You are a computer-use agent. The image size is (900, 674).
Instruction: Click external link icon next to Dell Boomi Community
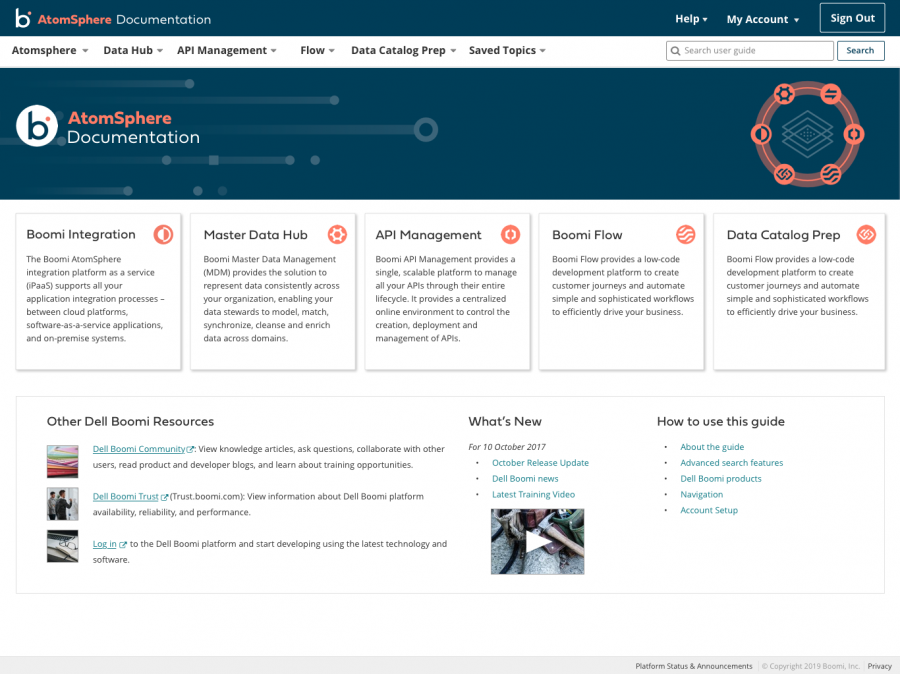pyautogui.click(x=191, y=450)
